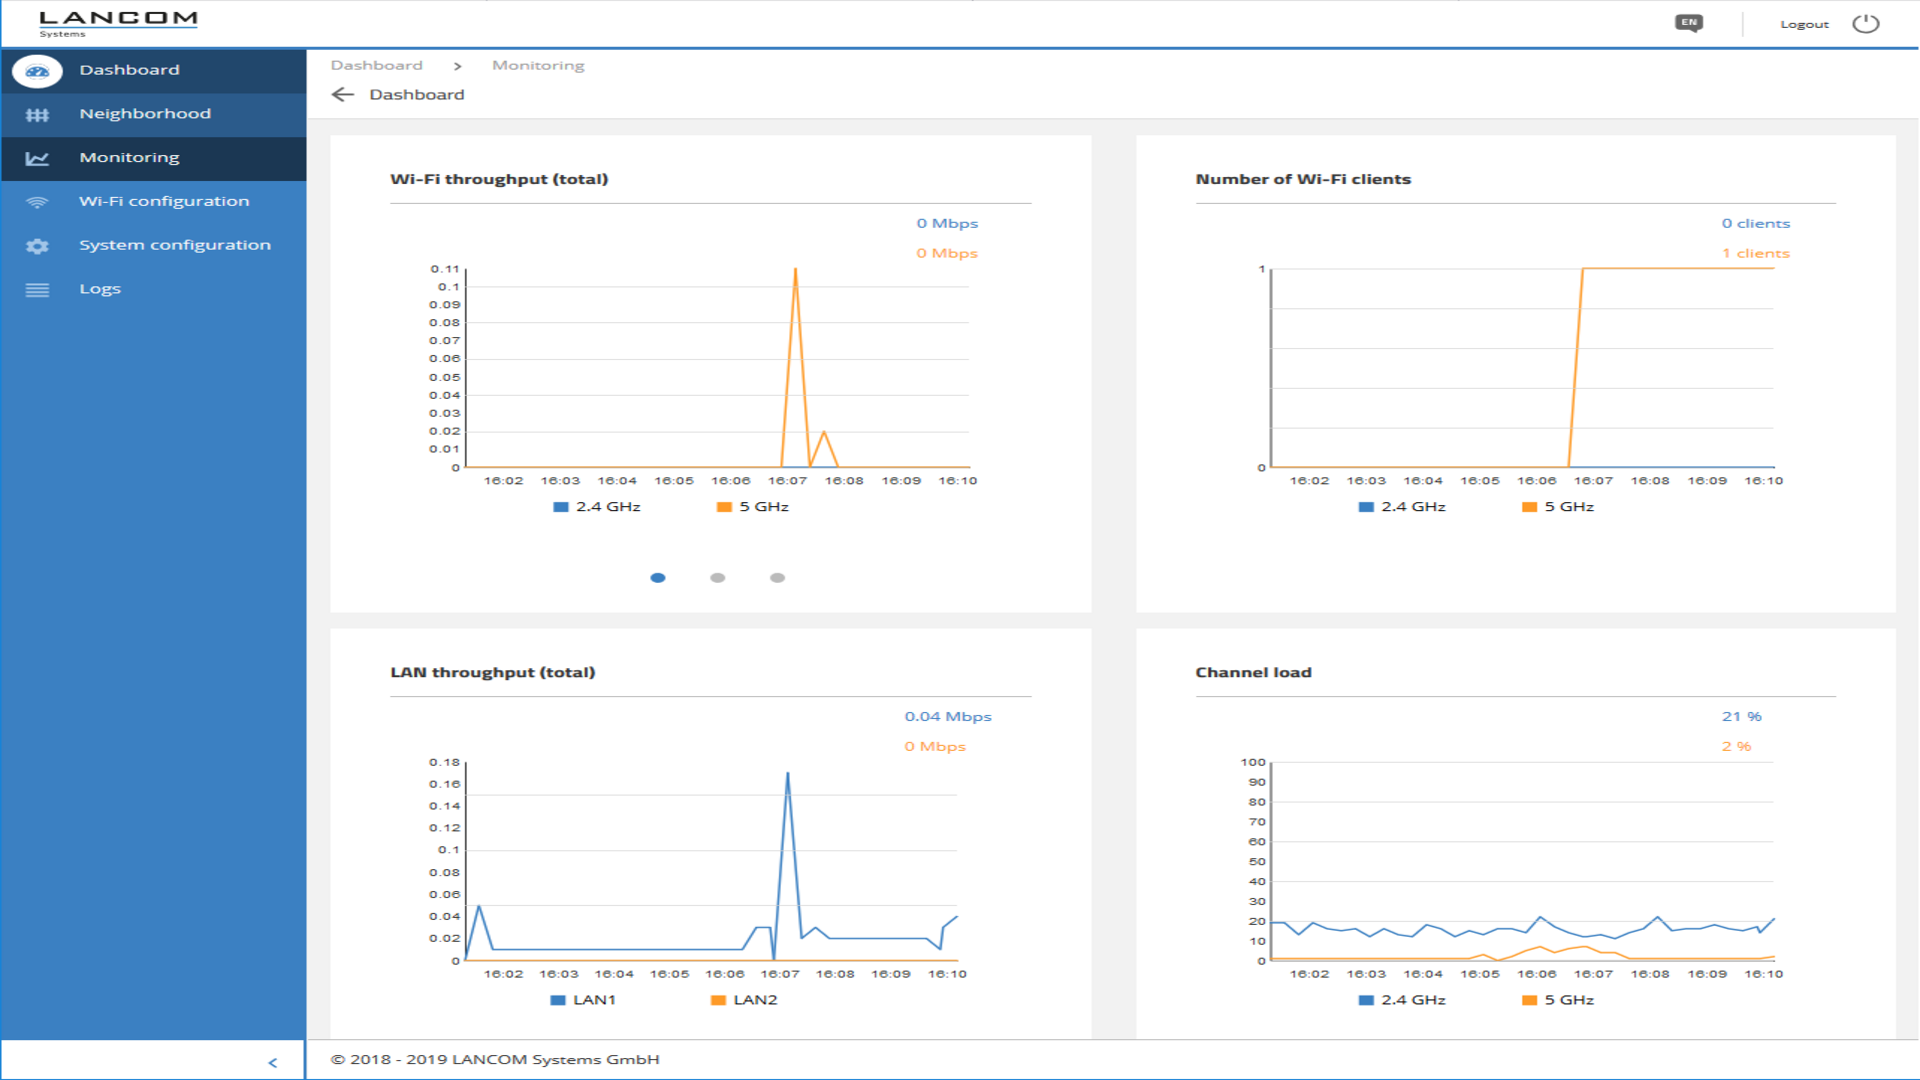Collapse the sidebar with the bottom chevron
The height and width of the screenshot is (1080, 1920).
(272, 1063)
